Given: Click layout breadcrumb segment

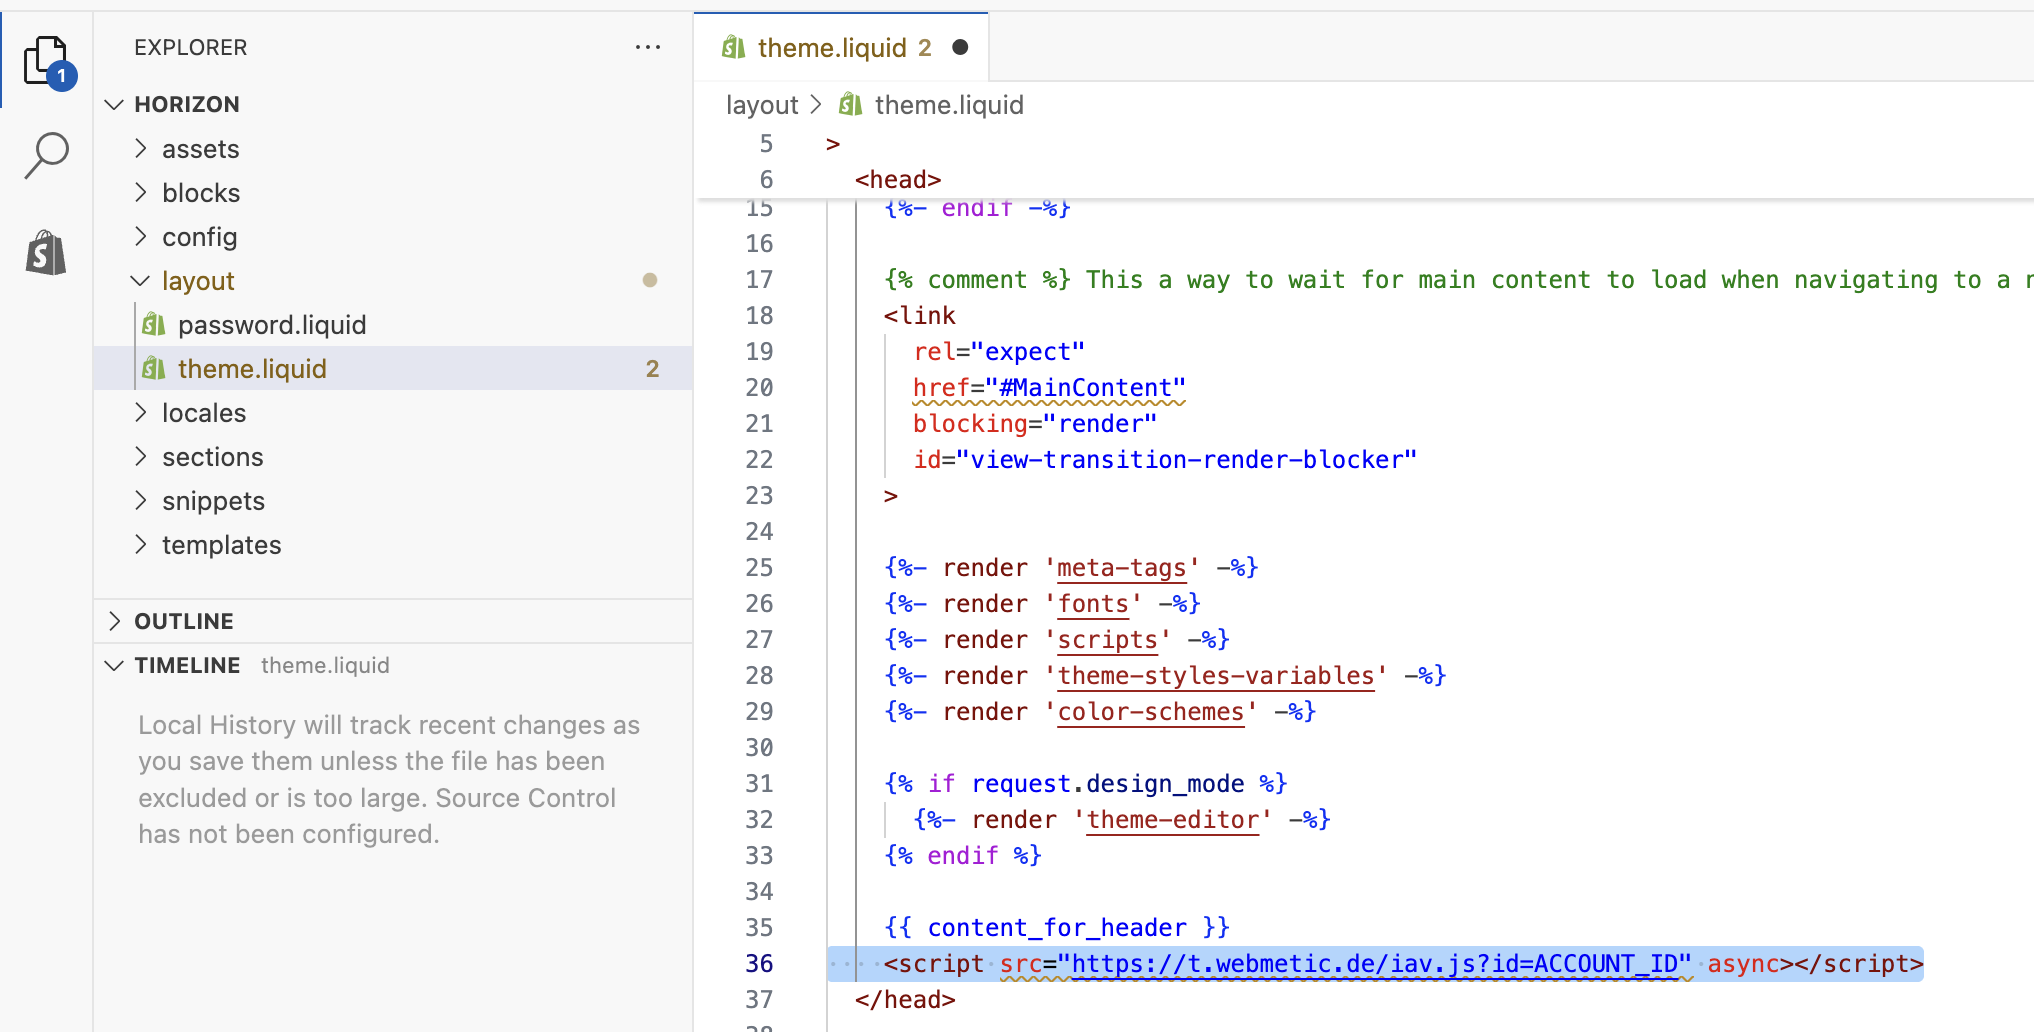Looking at the screenshot, I should [x=762, y=105].
